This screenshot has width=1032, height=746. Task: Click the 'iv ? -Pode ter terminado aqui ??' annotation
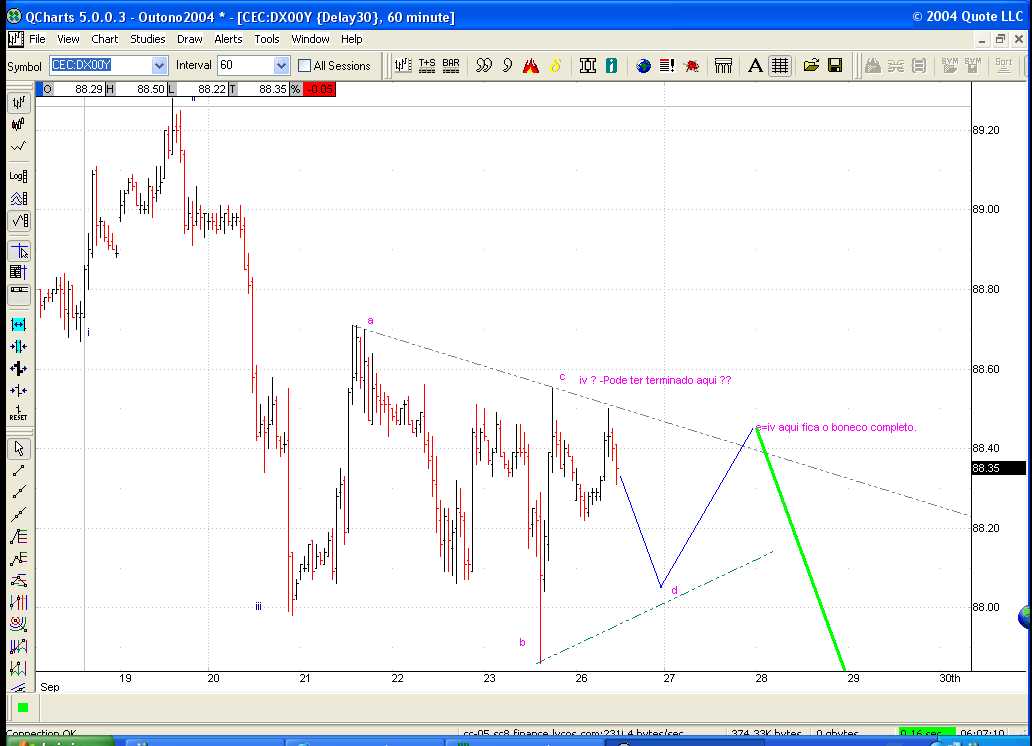coord(655,380)
